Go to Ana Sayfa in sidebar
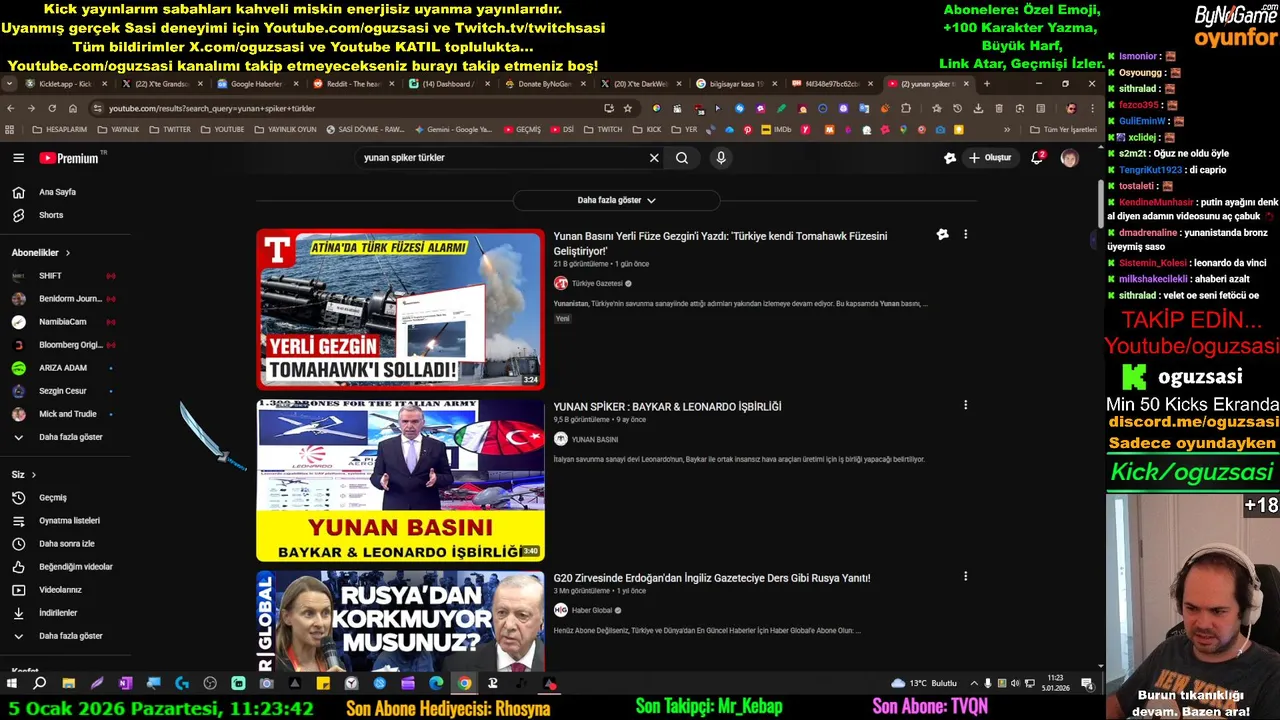 [x=57, y=192]
